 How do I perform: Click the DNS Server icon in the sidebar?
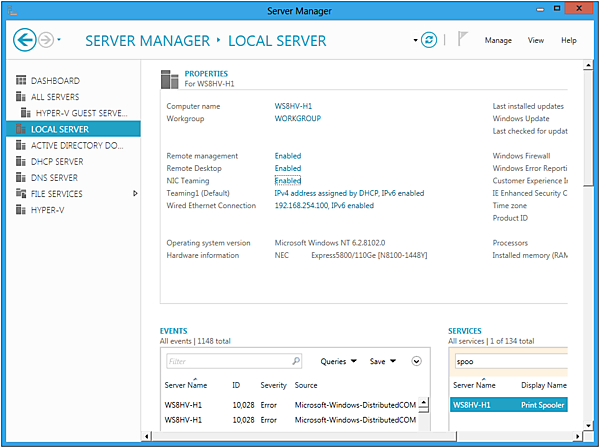click(x=21, y=178)
